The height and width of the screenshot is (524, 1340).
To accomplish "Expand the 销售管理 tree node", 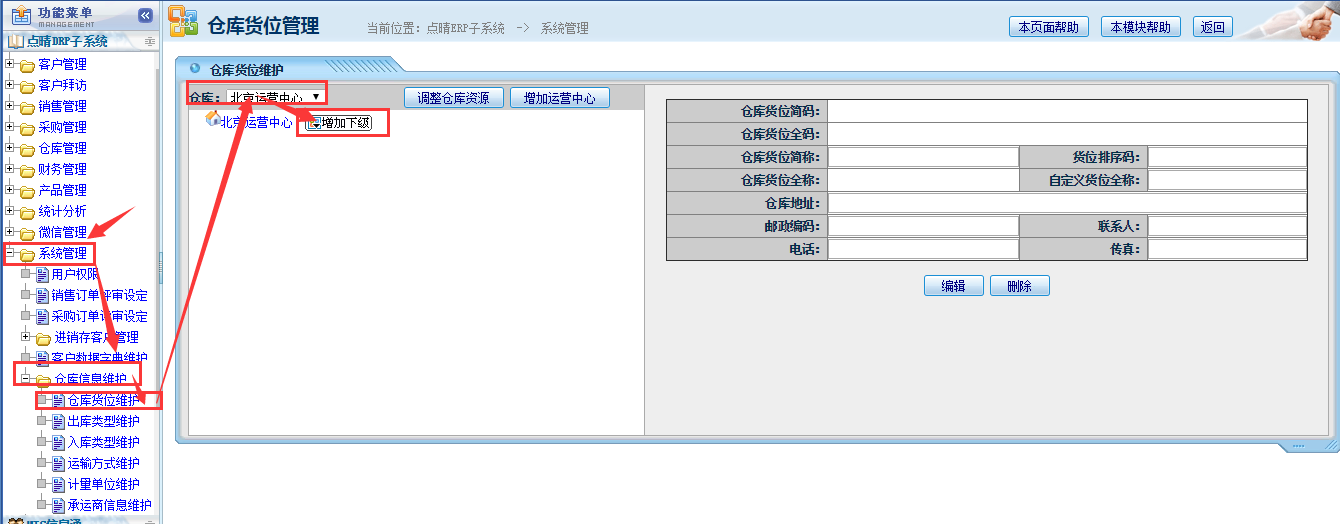I will pyautogui.click(x=10, y=106).
